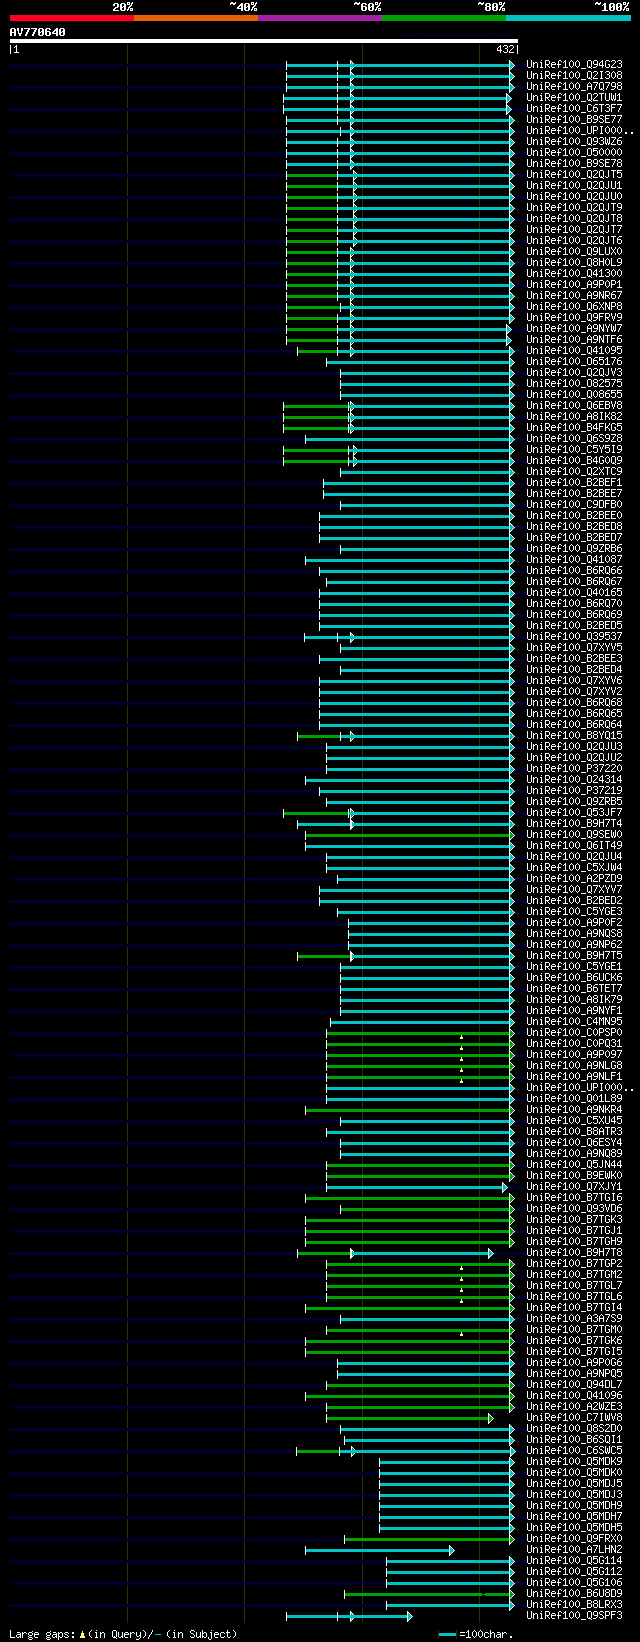Open hit UniRef100_A9P0P1
This screenshot has width=640, height=1642.
click(x=574, y=285)
